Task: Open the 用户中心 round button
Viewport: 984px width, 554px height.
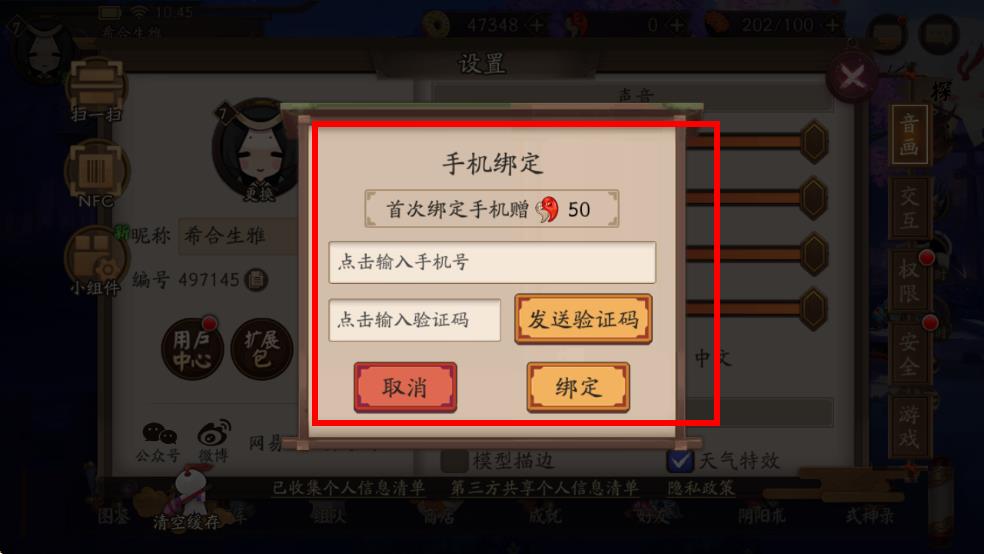Action: tap(191, 349)
